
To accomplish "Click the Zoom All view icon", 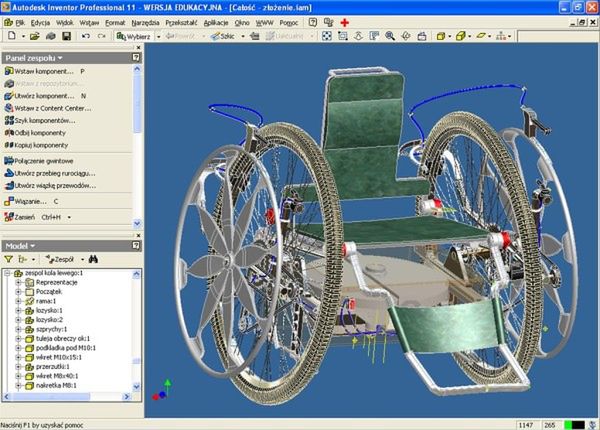I will coord(326,36).
